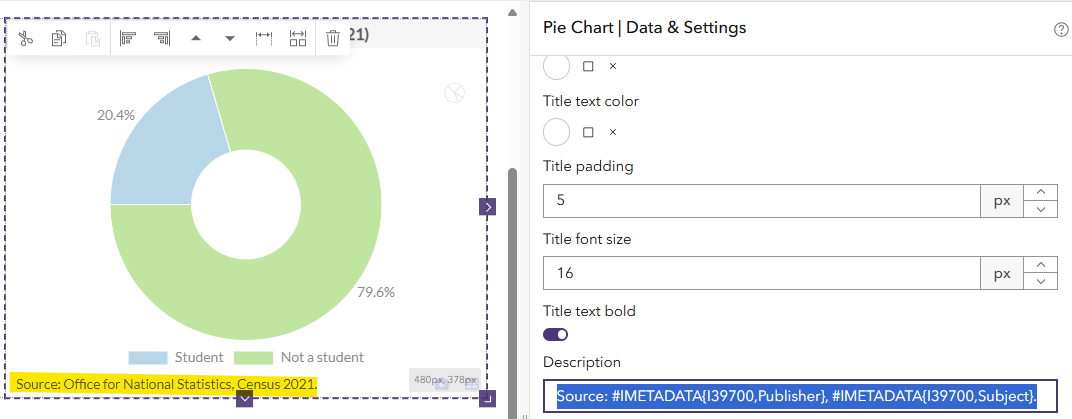The height and width of the screenshot is (419, 1072).
Task: Open the help icon in settings header
Action: tap(1061, 29)
